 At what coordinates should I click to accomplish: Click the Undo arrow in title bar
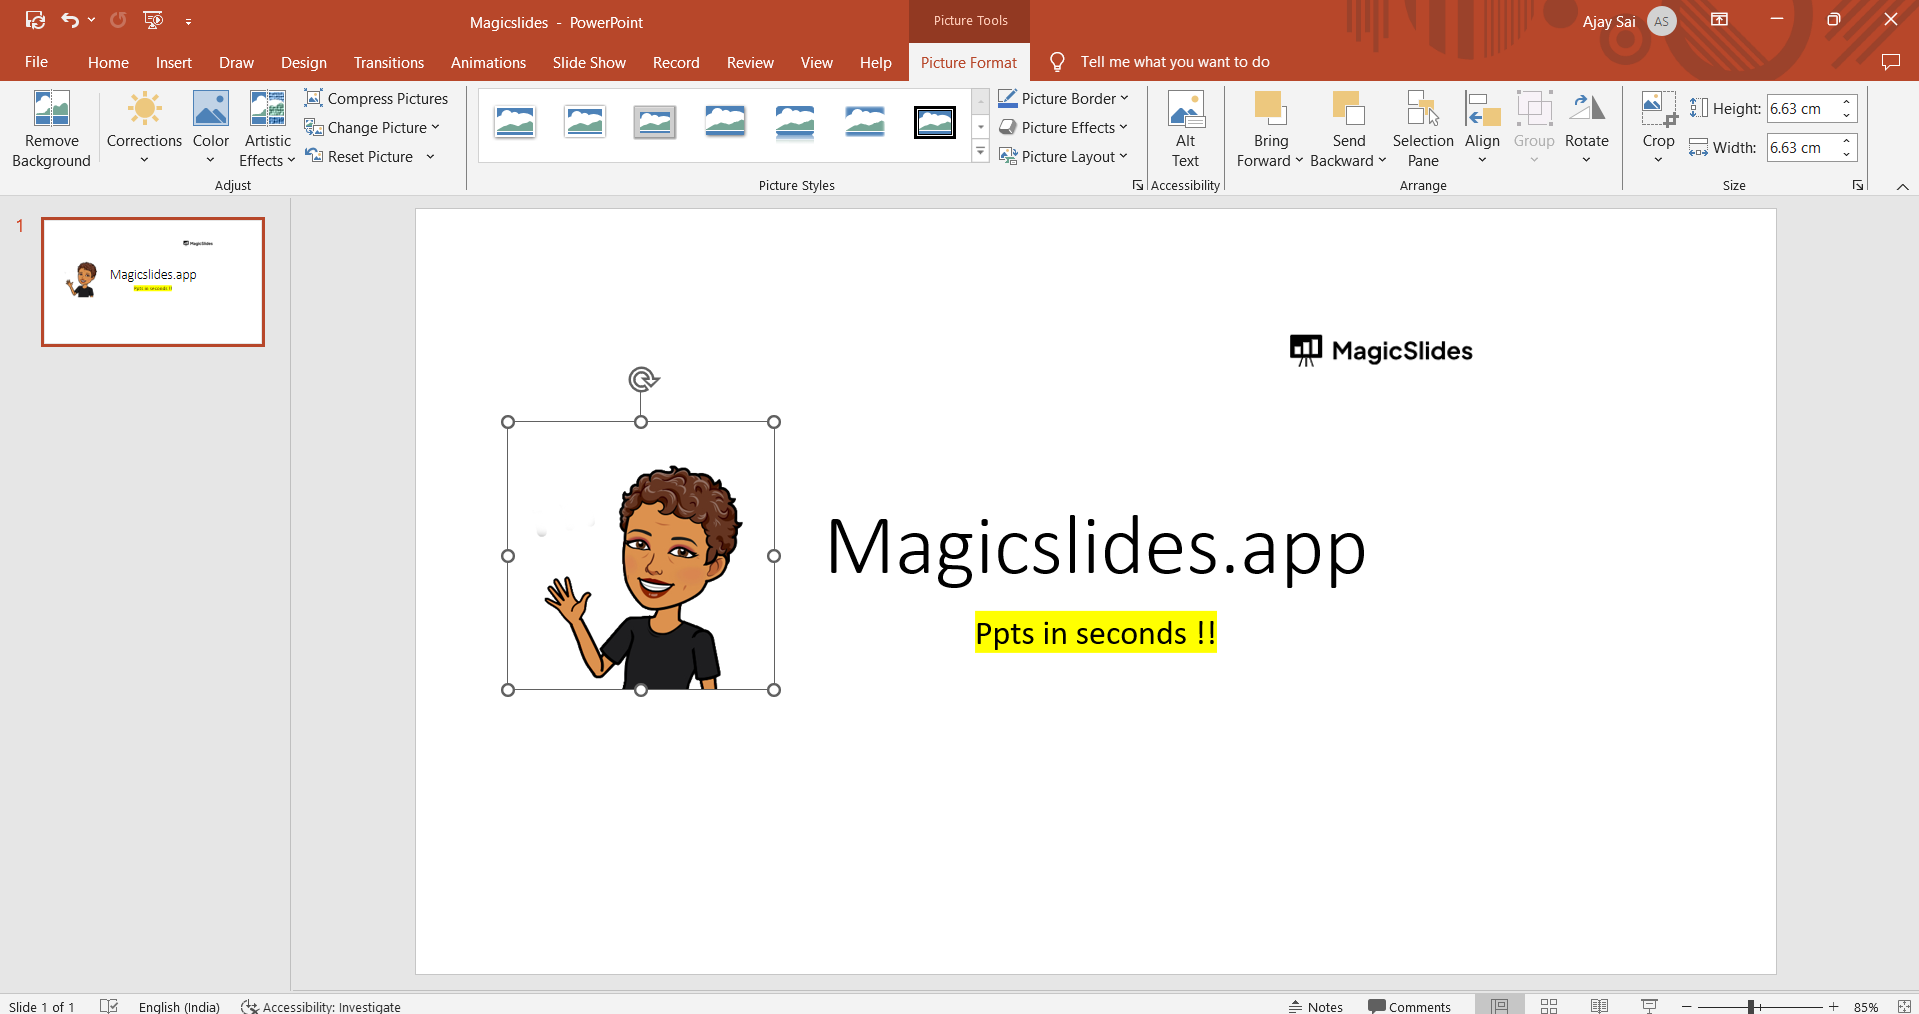(69, 20)
